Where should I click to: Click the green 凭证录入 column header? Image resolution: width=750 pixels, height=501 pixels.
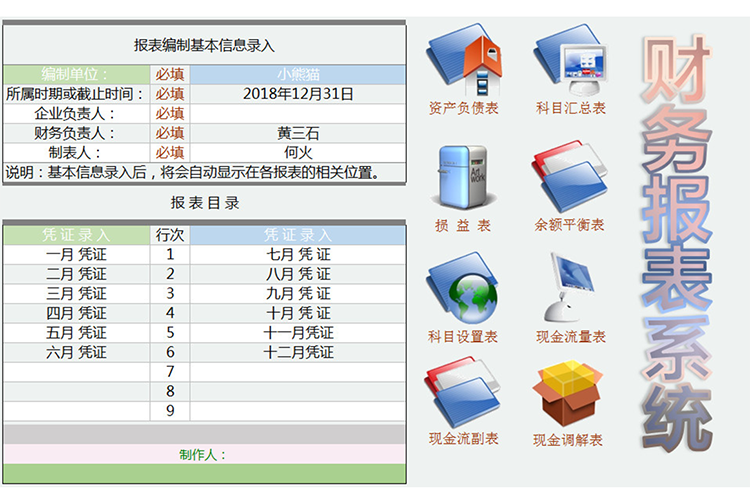pos(76,235)
